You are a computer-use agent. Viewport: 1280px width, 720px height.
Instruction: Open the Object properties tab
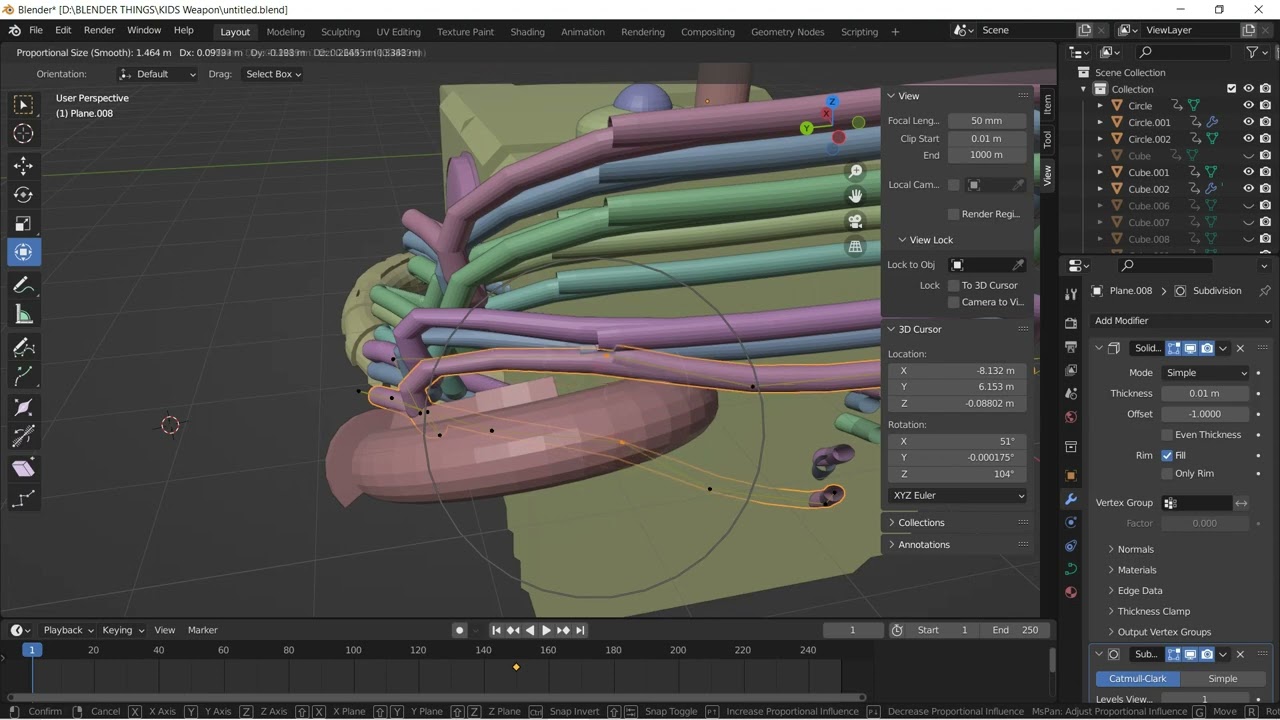[1071, 475]
